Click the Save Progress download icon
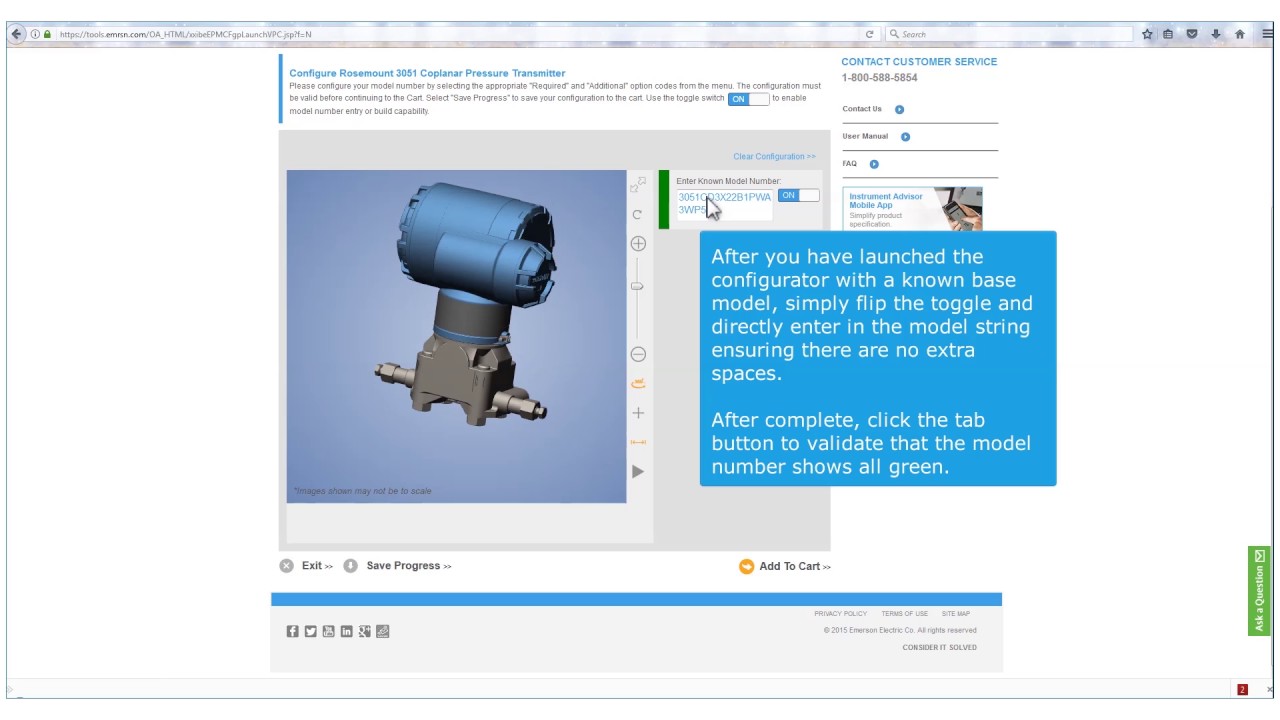 350,566
